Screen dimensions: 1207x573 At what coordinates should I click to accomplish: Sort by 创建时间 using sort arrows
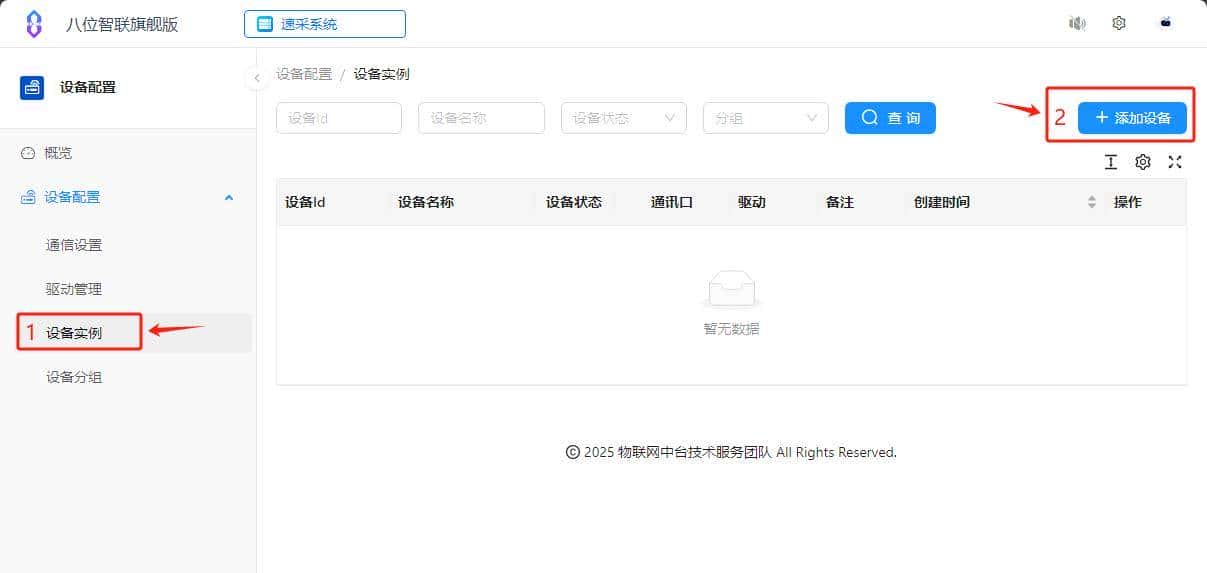click(x=1091, y=202)
